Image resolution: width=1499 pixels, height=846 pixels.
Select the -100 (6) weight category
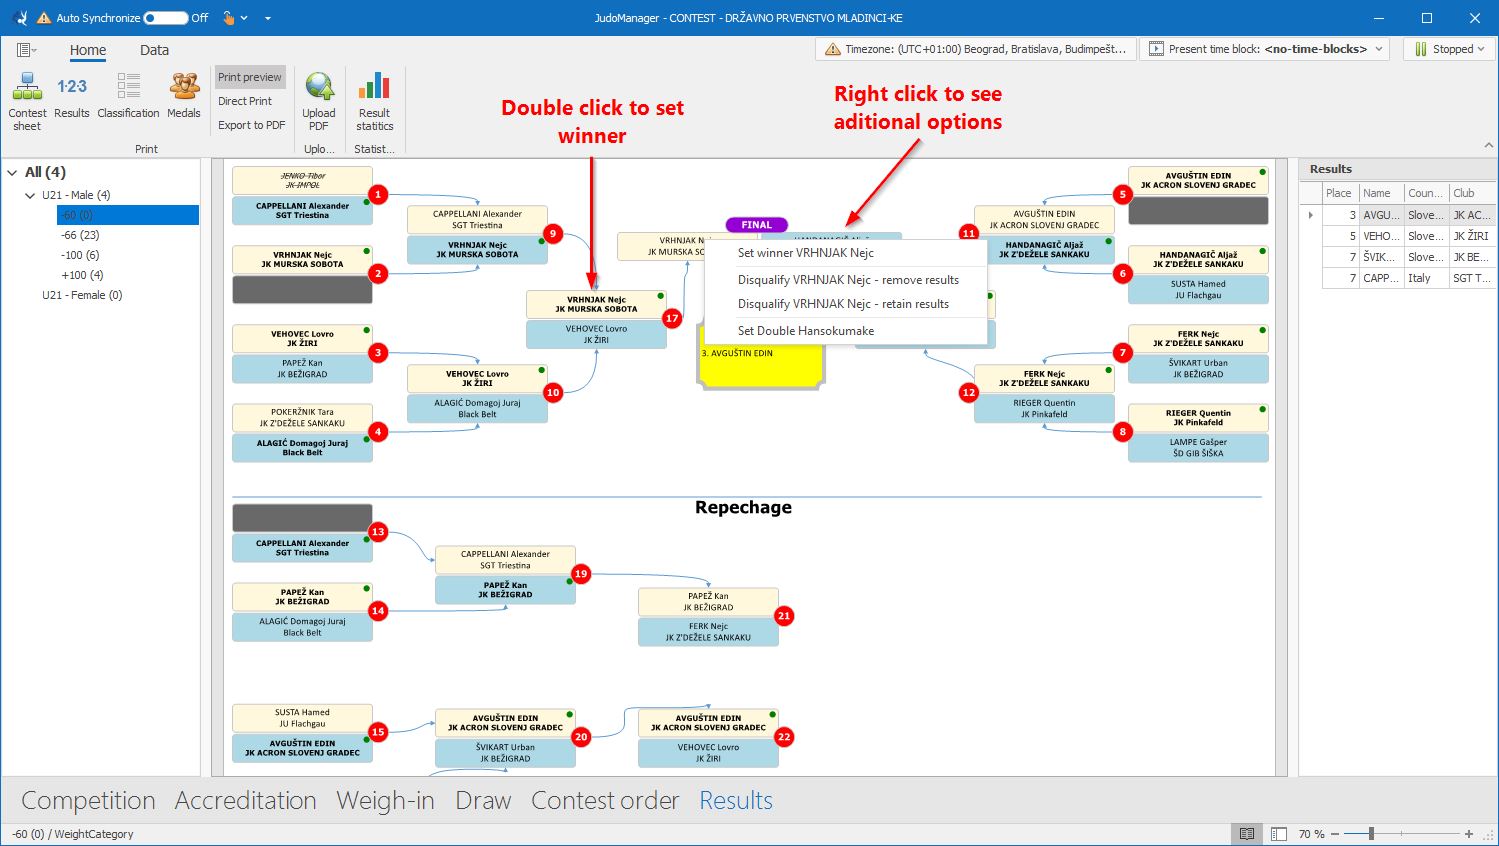coord(80,255)
